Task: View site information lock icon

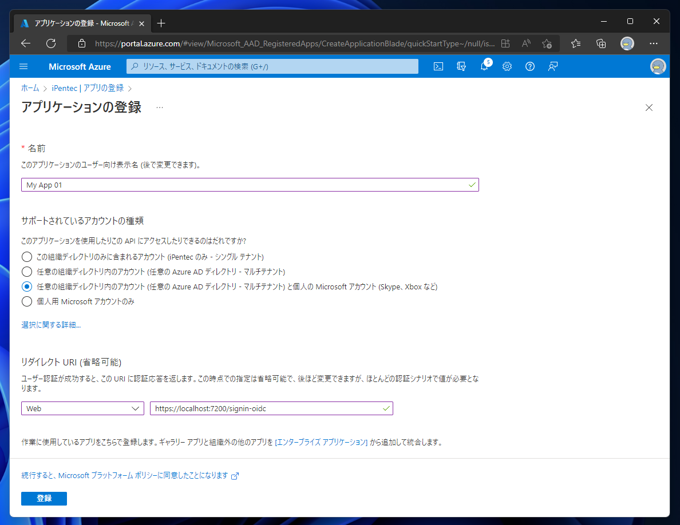Action: coord(82,43)
